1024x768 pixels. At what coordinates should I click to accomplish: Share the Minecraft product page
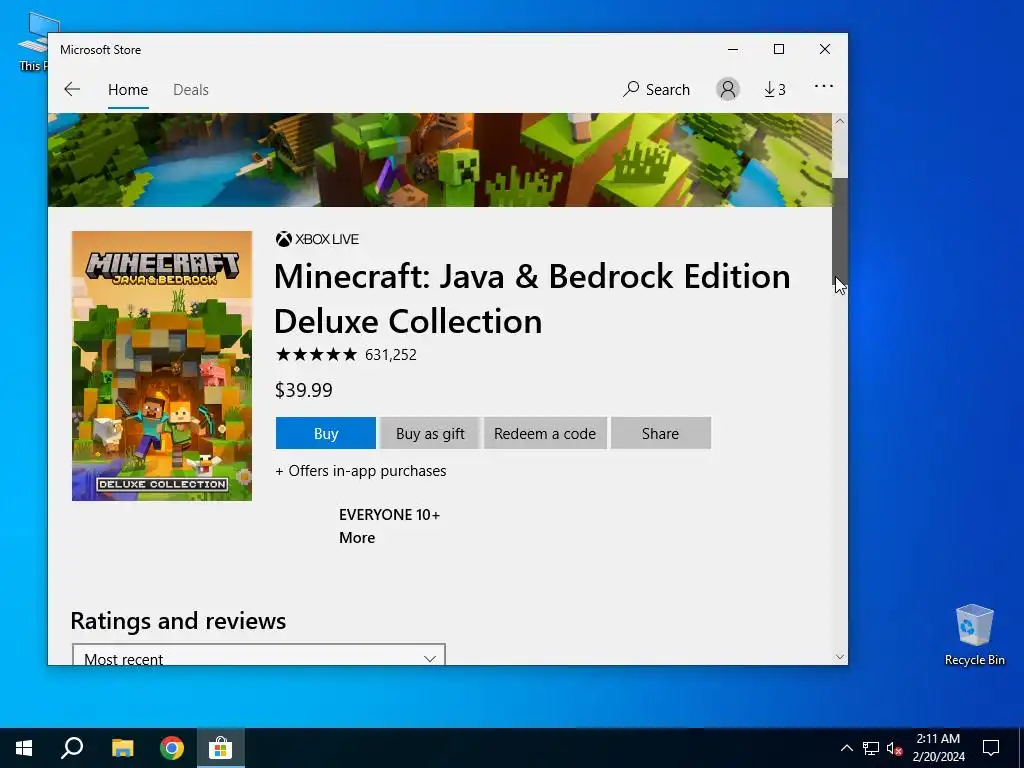[660, 433]
